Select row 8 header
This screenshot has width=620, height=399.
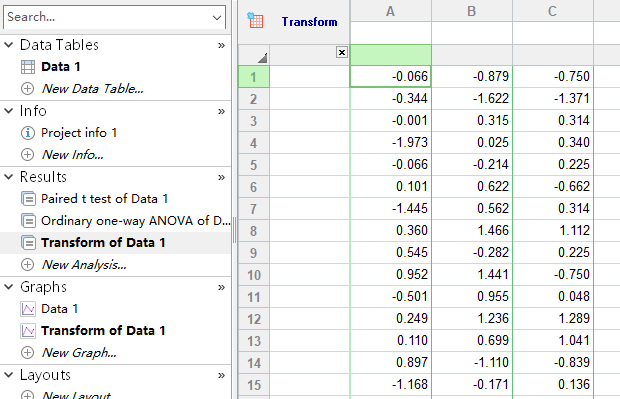(254, 231)
